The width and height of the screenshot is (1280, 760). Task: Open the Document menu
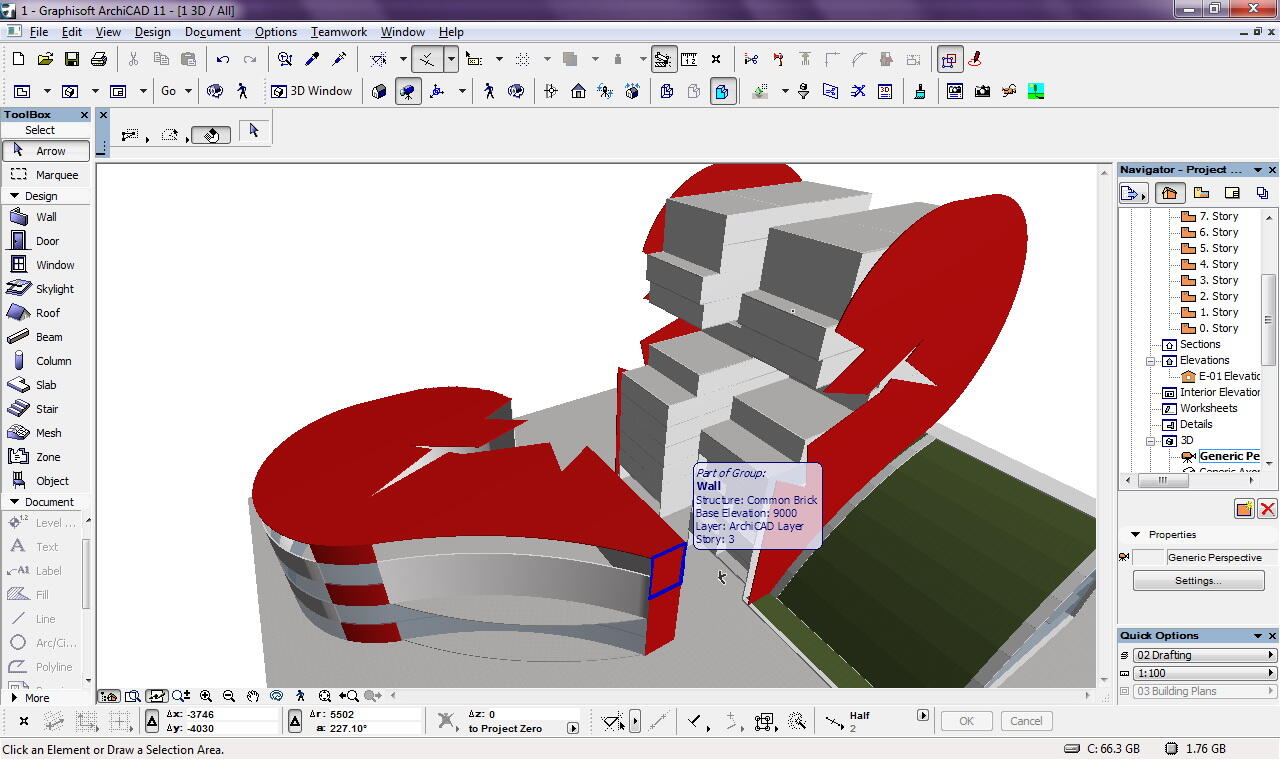pyautogui.click(x=213, y=32)
